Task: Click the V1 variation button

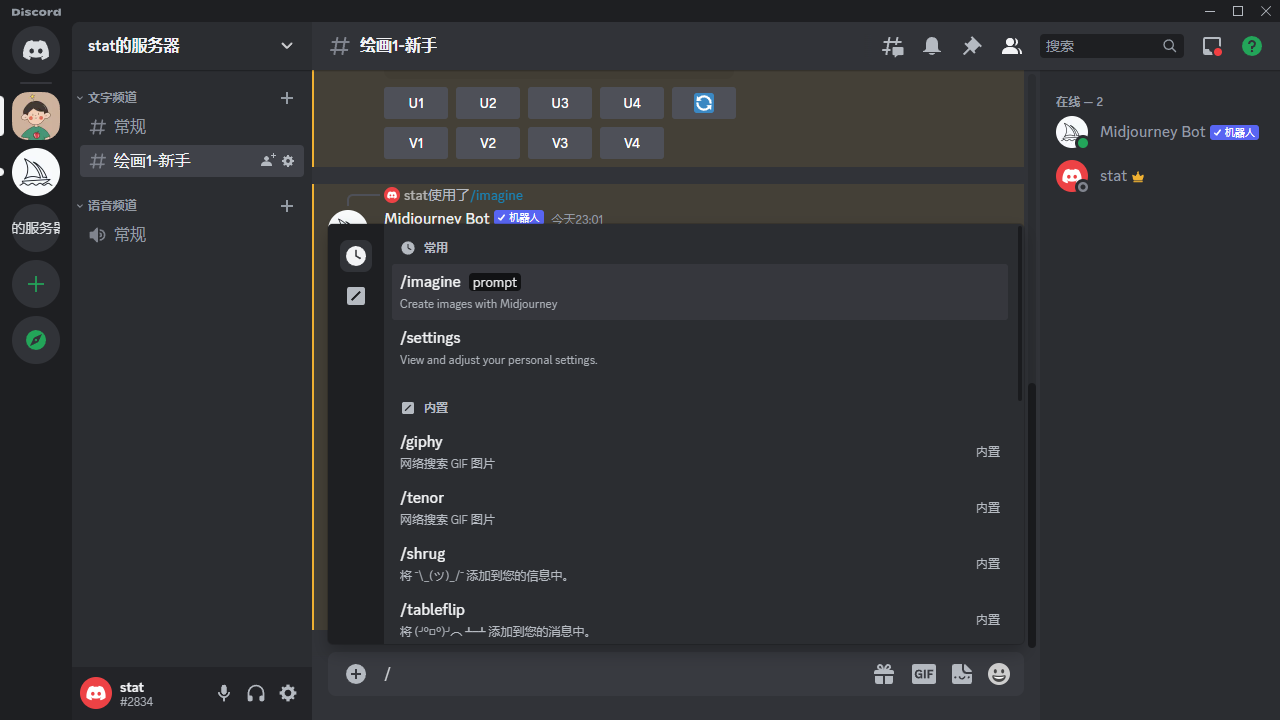Action: tap(416, 143)
